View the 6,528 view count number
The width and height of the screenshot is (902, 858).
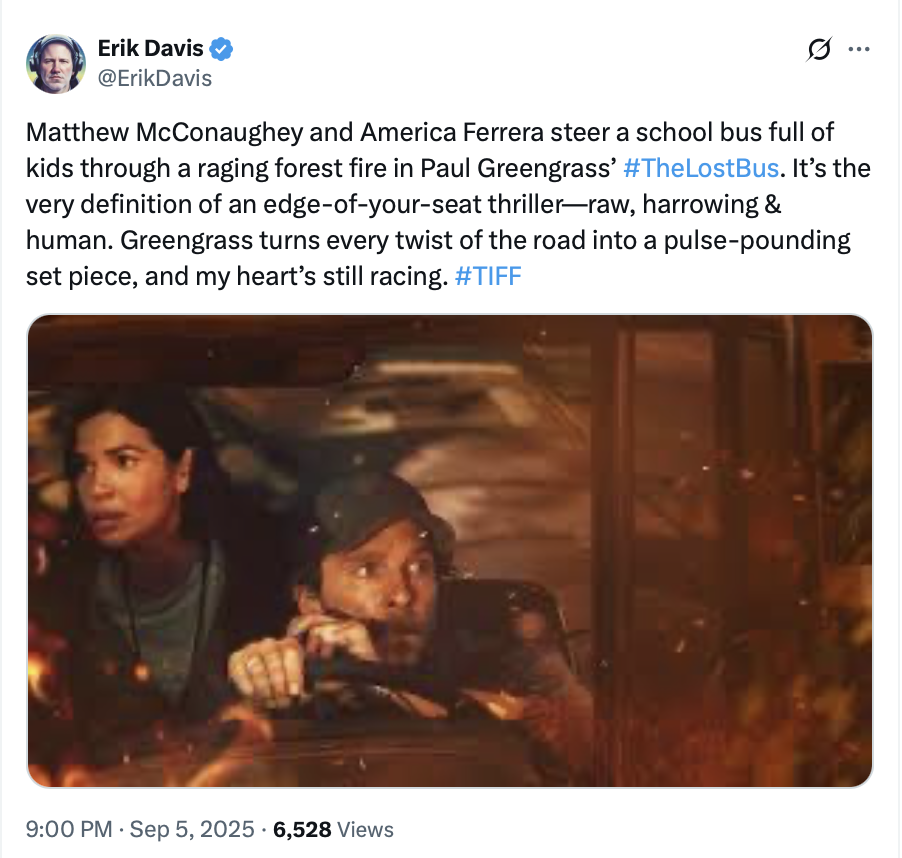pyautogui.click(x=302, y=829)
